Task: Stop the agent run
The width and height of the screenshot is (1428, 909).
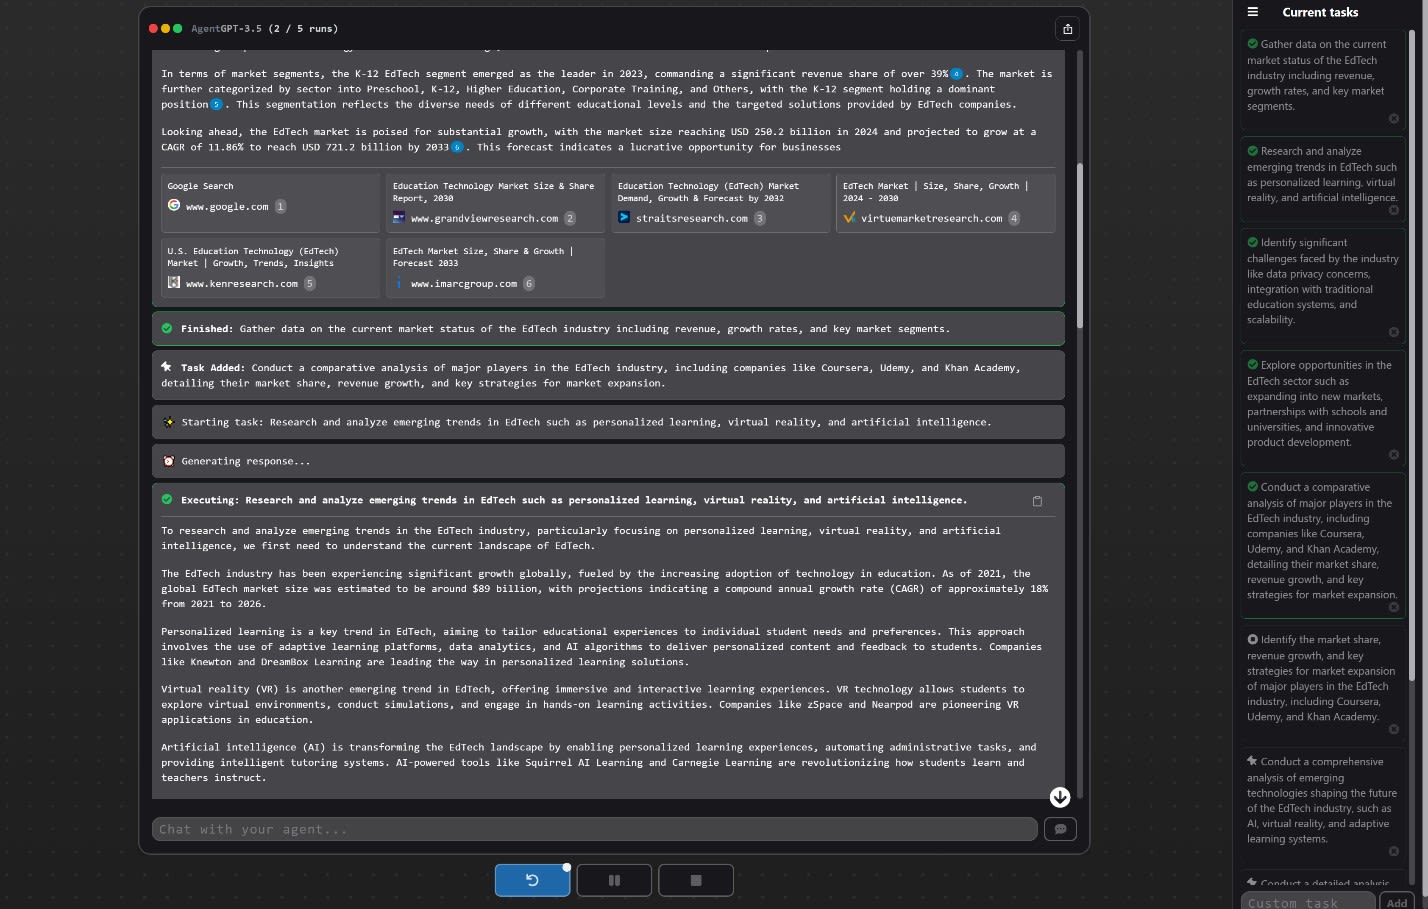Action: click(x=696, y=880)
